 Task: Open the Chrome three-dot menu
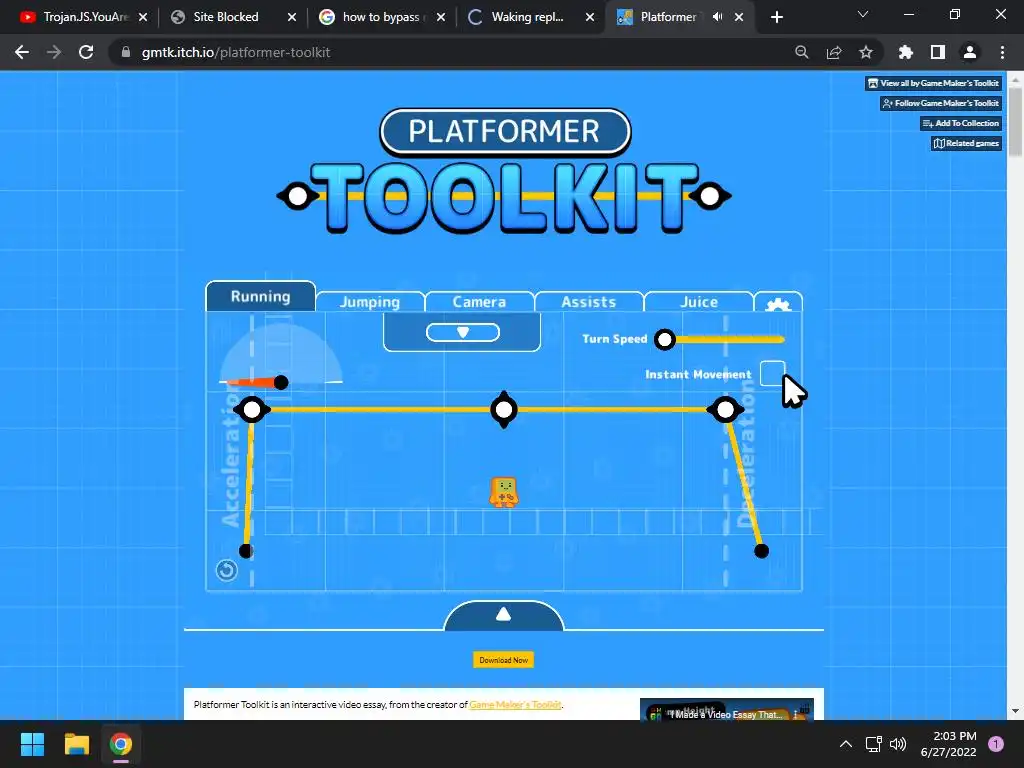pyautogui.click(x=1002, y=52)
